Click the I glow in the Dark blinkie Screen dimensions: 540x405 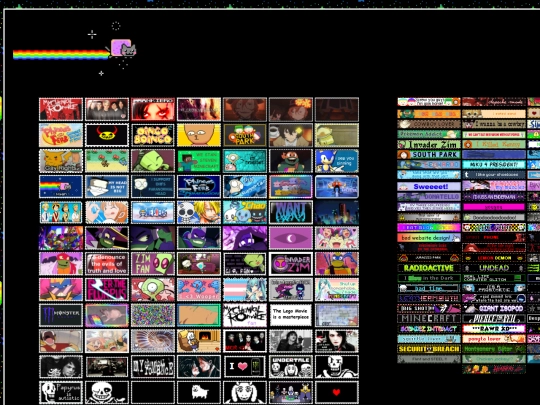pos(429,278)
